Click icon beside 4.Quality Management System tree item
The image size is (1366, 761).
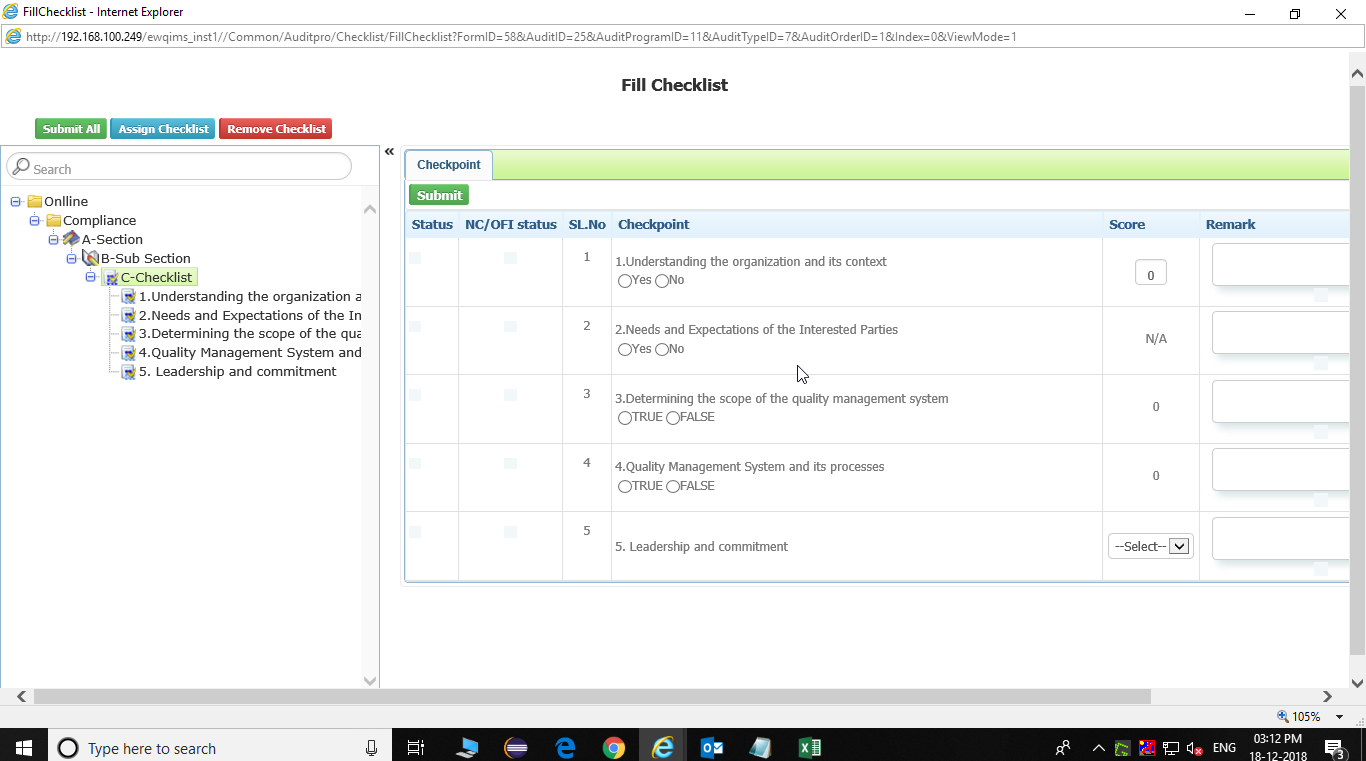tap(129, 353)
